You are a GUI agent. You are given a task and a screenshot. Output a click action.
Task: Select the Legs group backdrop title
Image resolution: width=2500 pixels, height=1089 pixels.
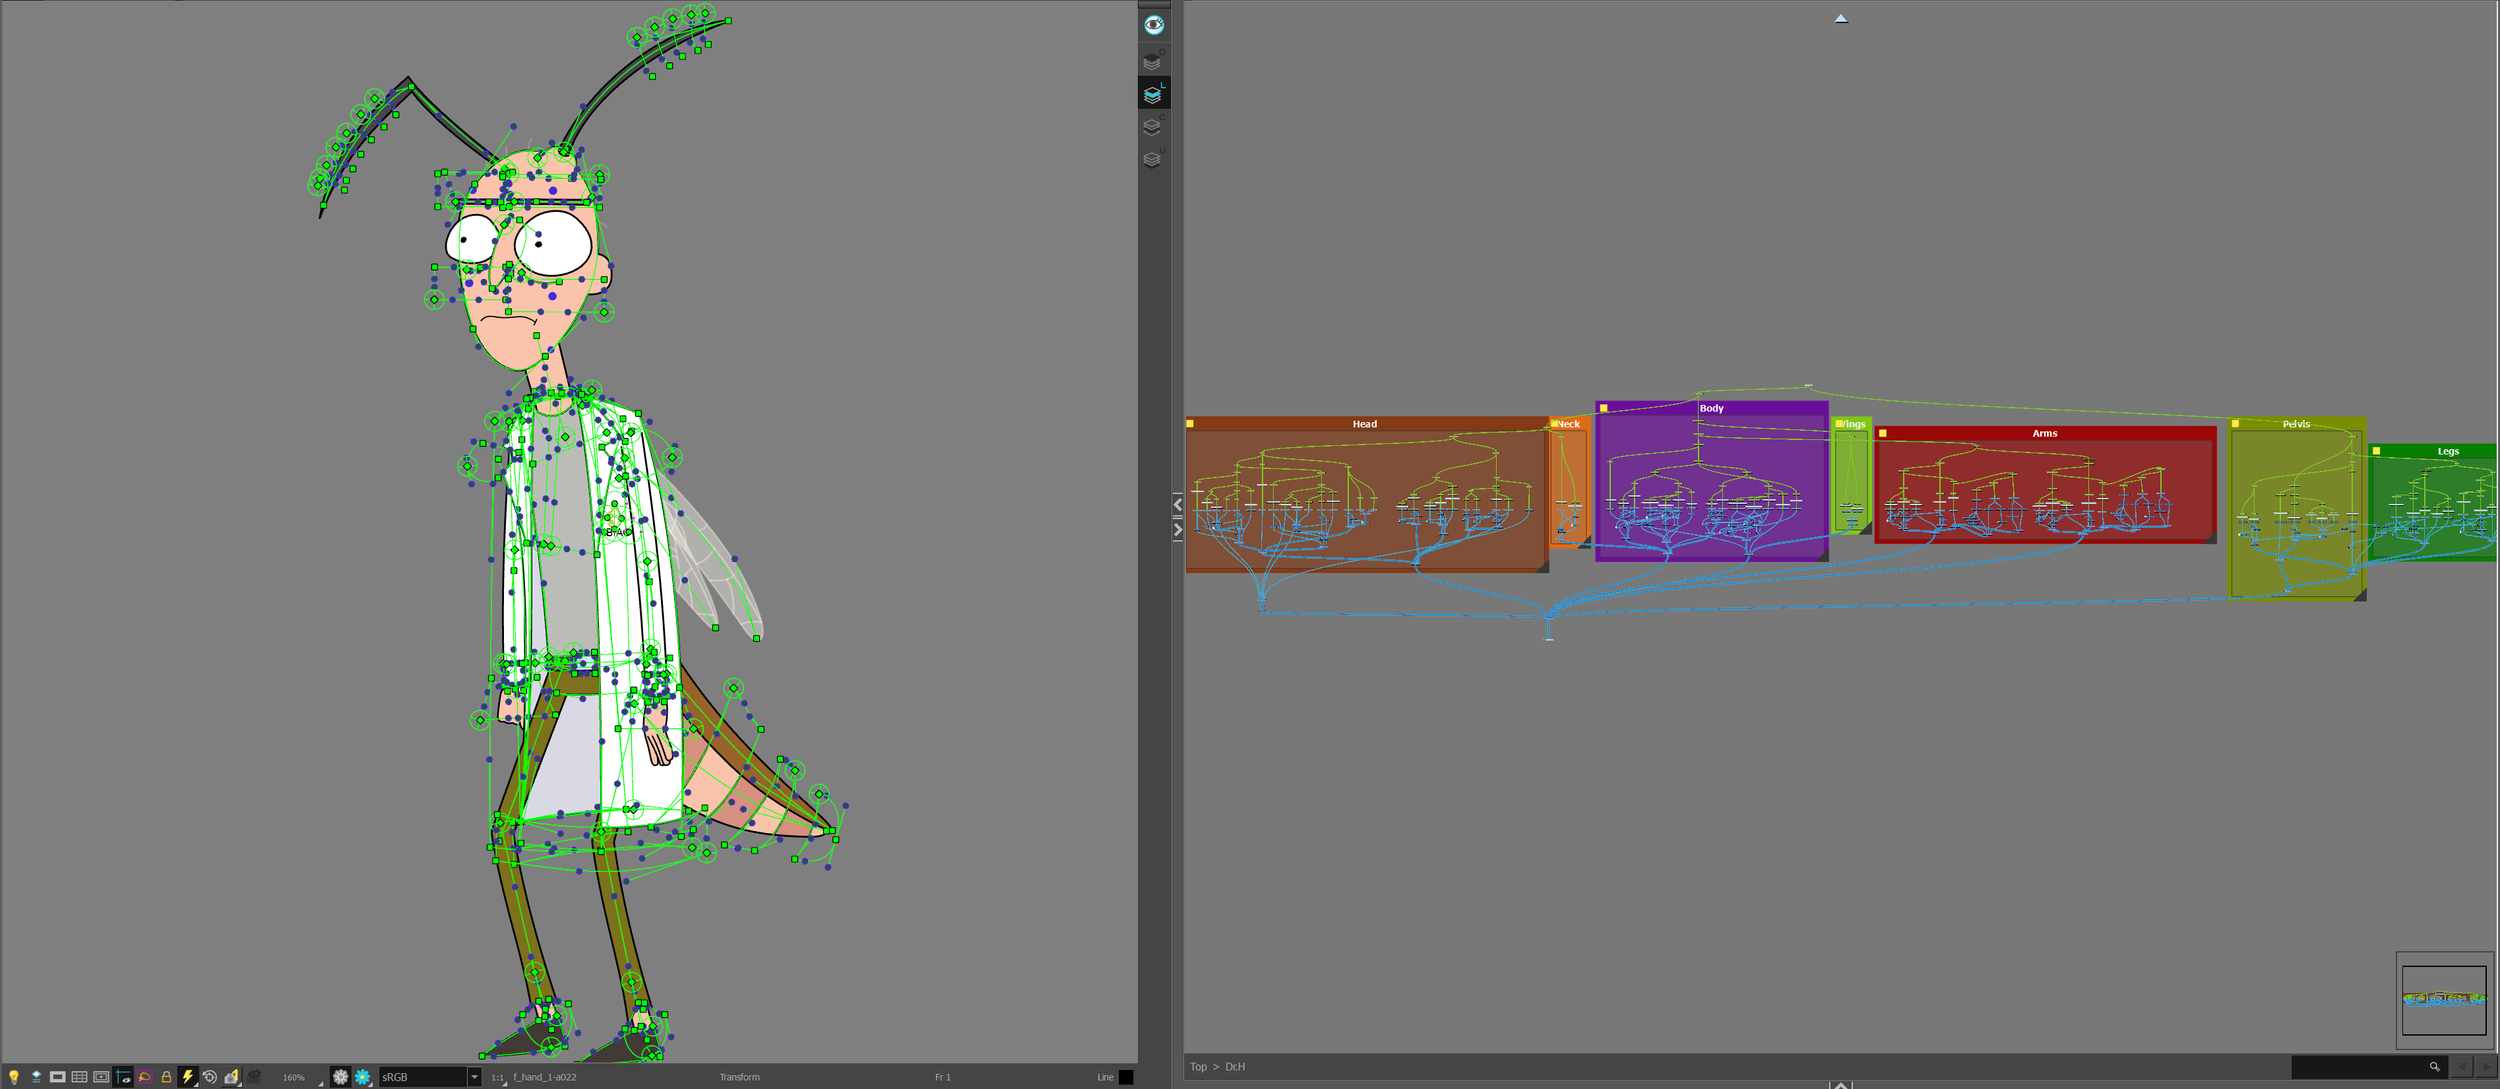[2447, 451]
